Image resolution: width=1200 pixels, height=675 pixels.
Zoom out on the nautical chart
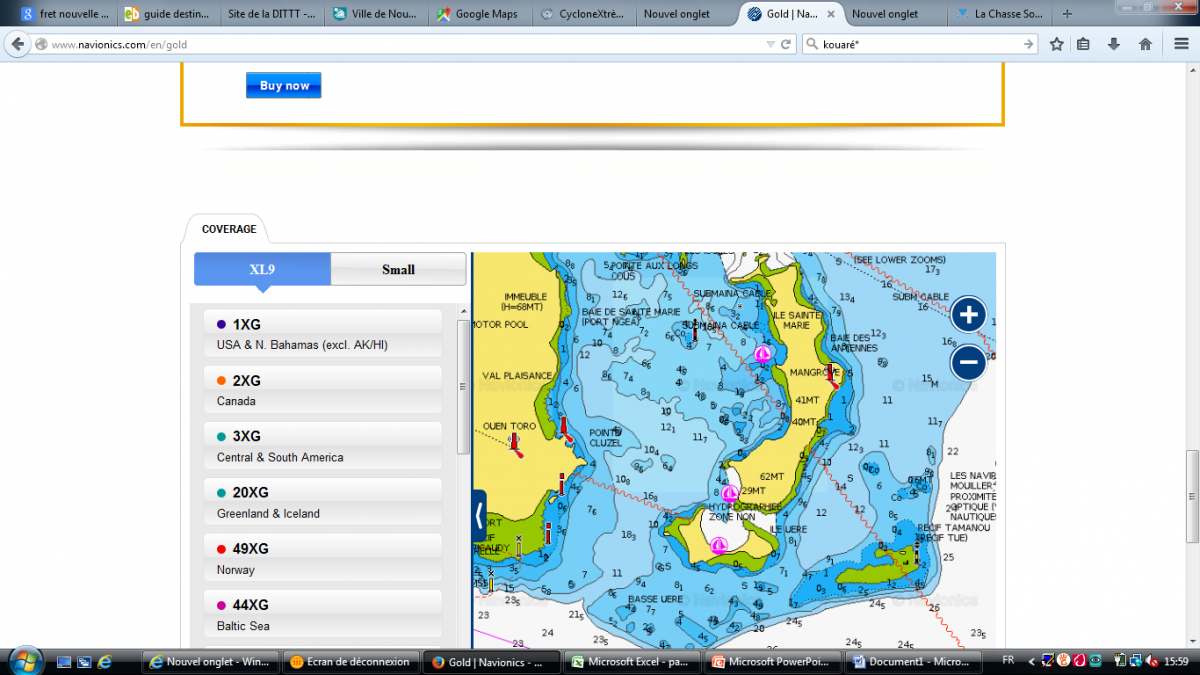tap(968, 362)
